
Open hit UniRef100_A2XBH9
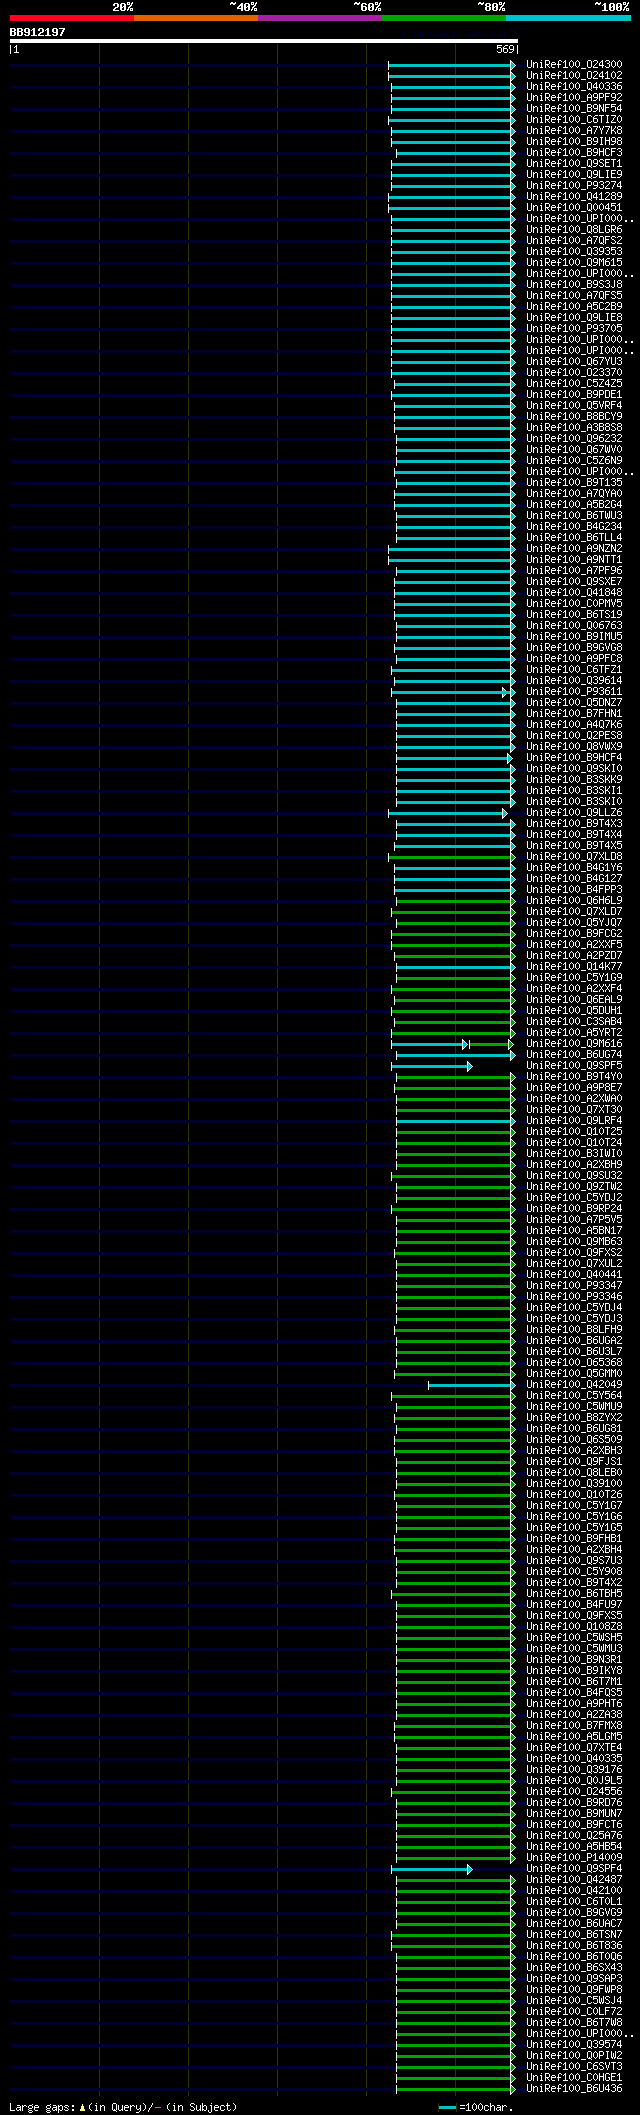coord(574,1165)
